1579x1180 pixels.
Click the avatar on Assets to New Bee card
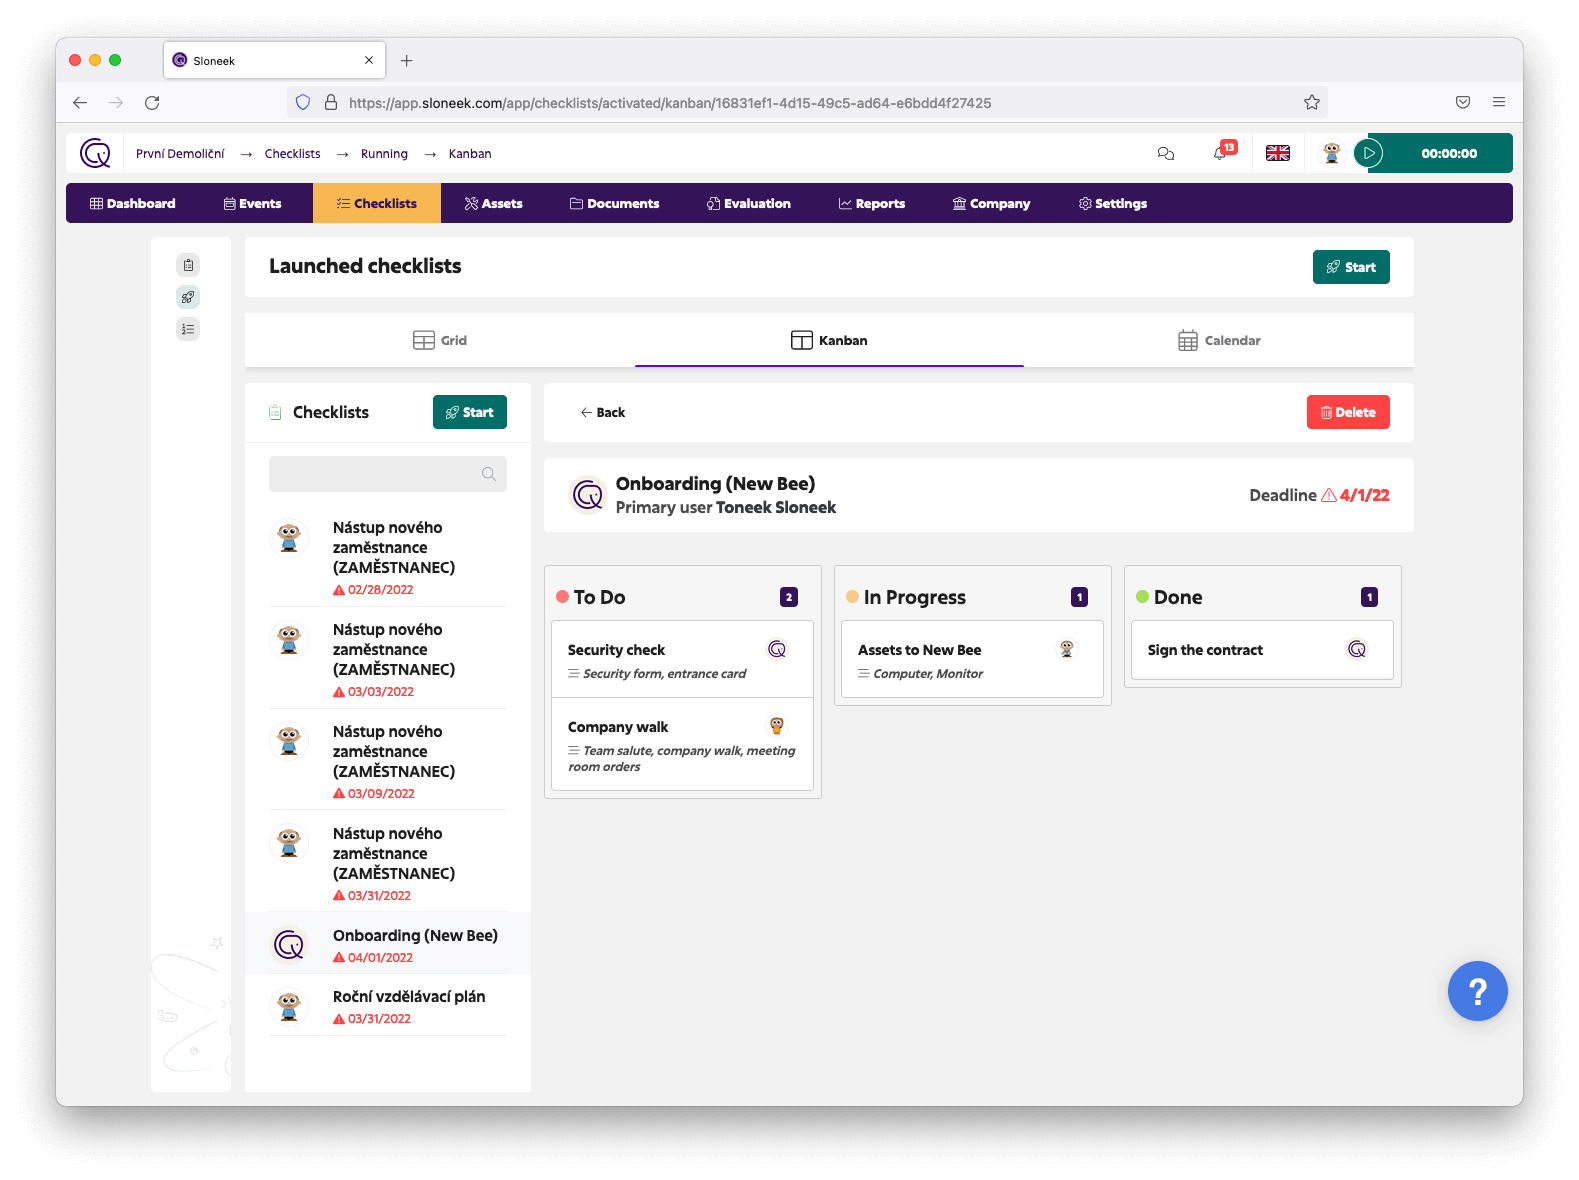coord(1067,649)
